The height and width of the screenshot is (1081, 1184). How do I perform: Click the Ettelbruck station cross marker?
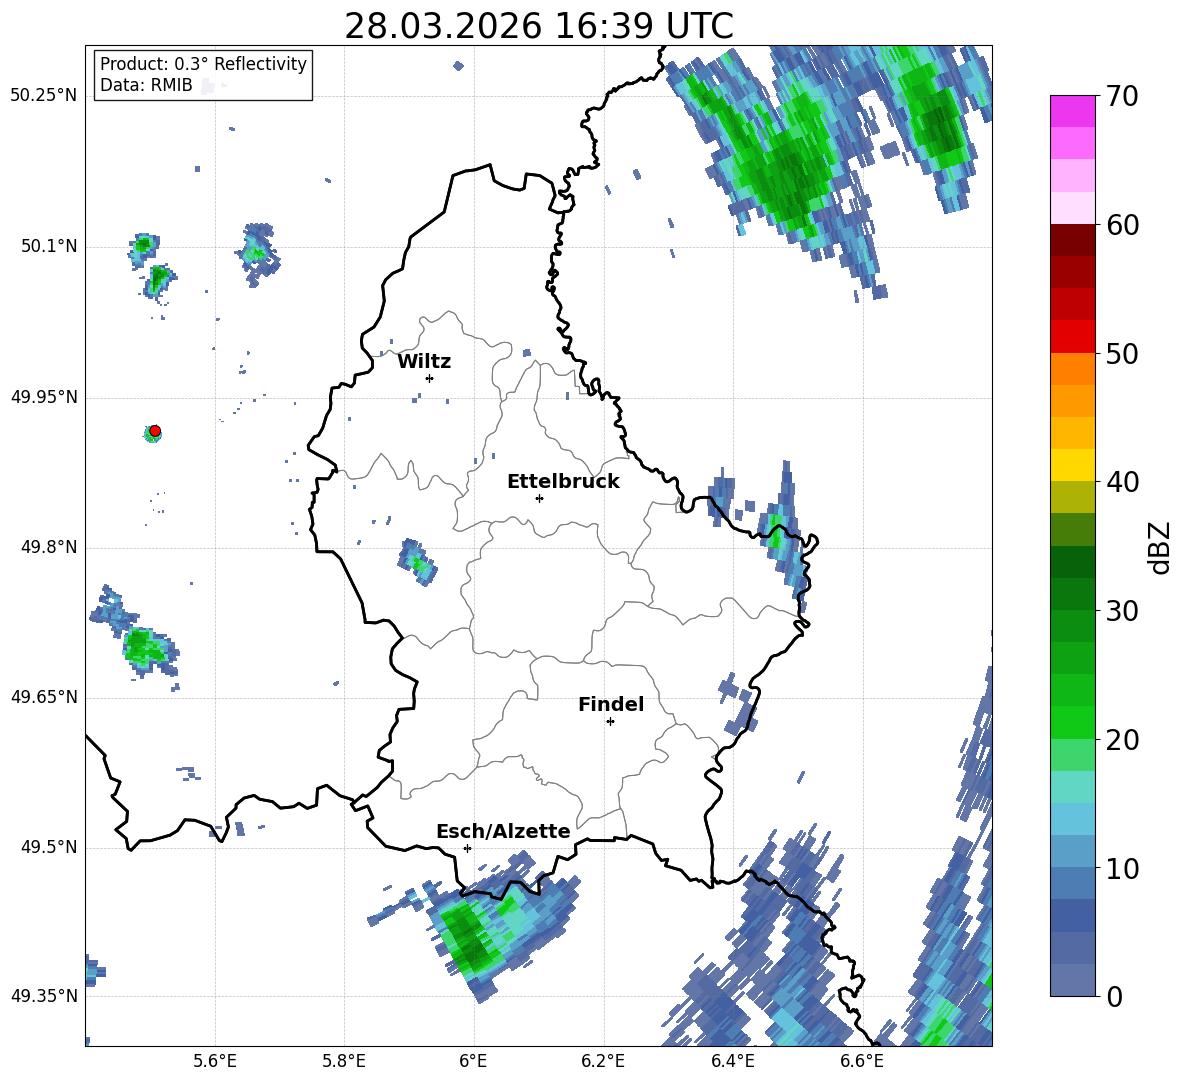click(539, 498)
